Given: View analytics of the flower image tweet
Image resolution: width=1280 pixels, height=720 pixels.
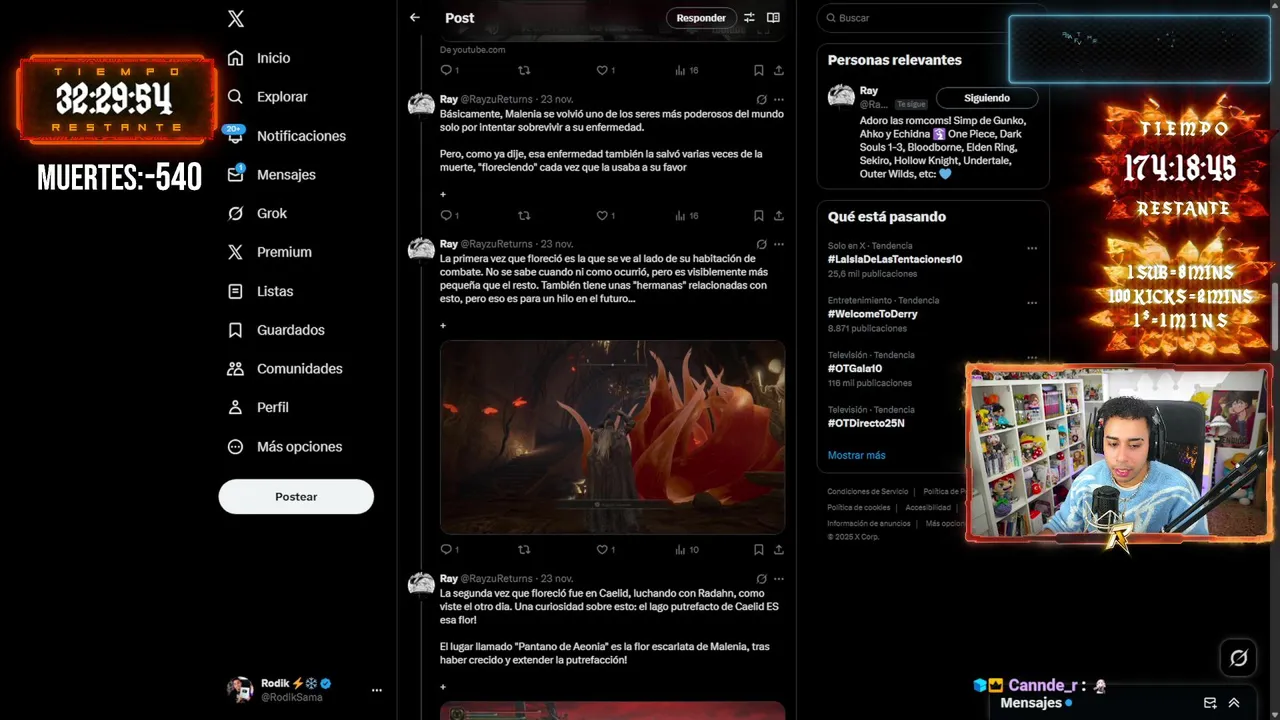Looking at the screenshot, I should tap(686, 549).
